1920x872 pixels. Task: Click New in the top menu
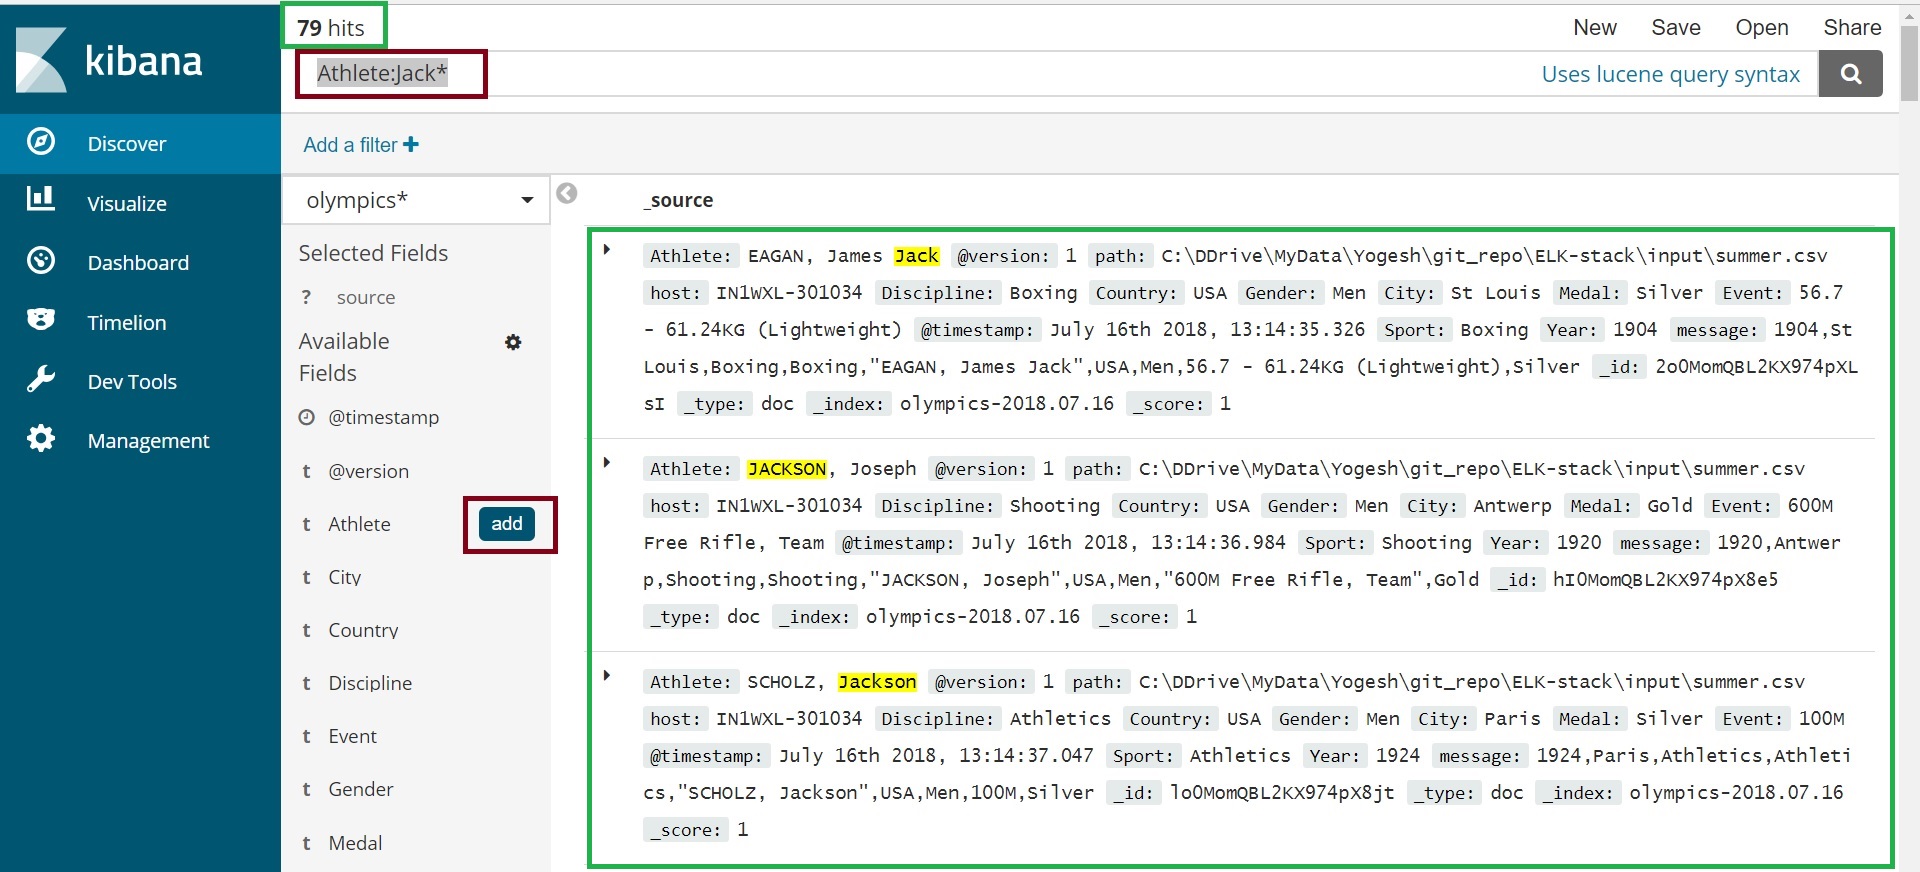pos(1595,28)
